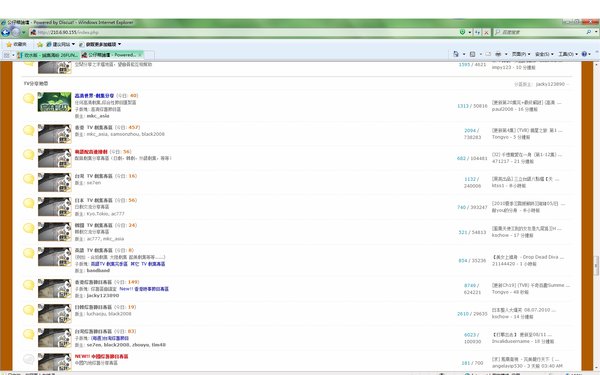
Task: Open the TV forum with (今日: 8)
Action: click(x=93, y=250)
